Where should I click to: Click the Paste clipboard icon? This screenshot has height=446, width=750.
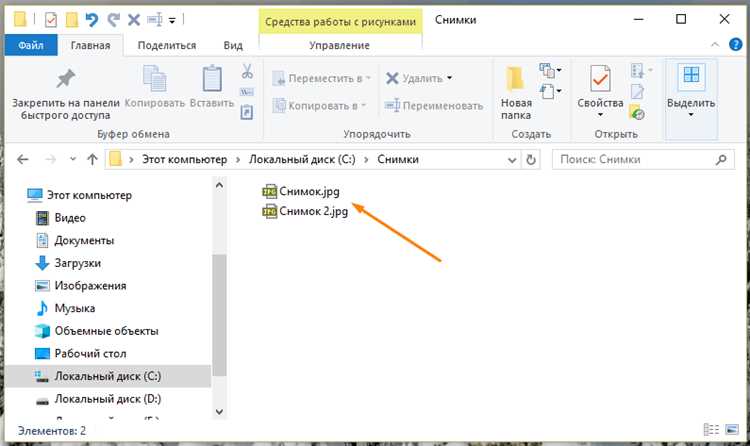(x=212, y=78)
